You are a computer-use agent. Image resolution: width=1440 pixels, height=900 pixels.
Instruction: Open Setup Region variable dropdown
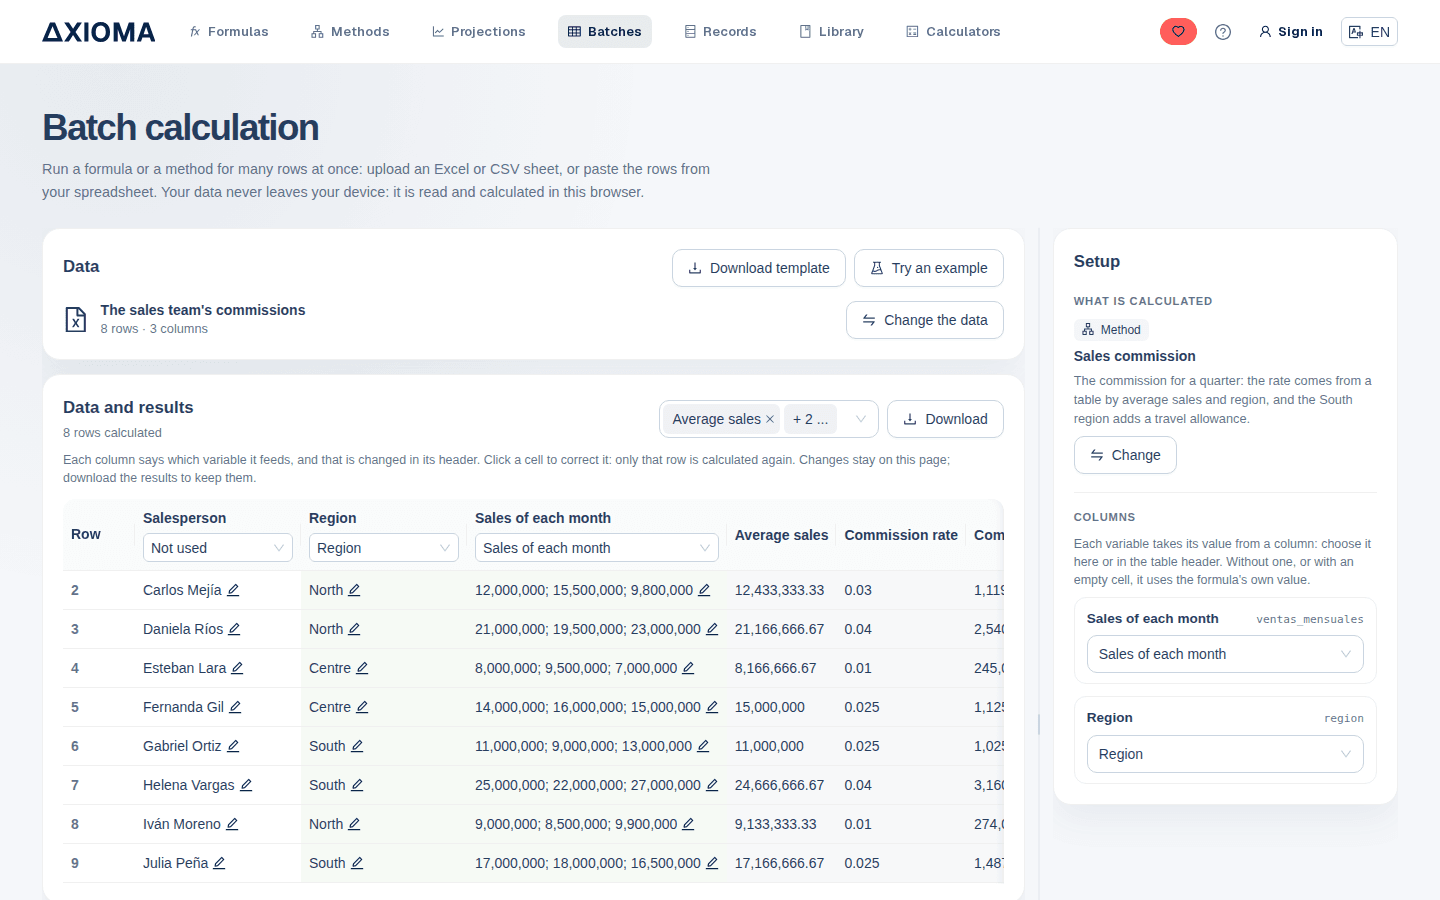point(1225,754)
